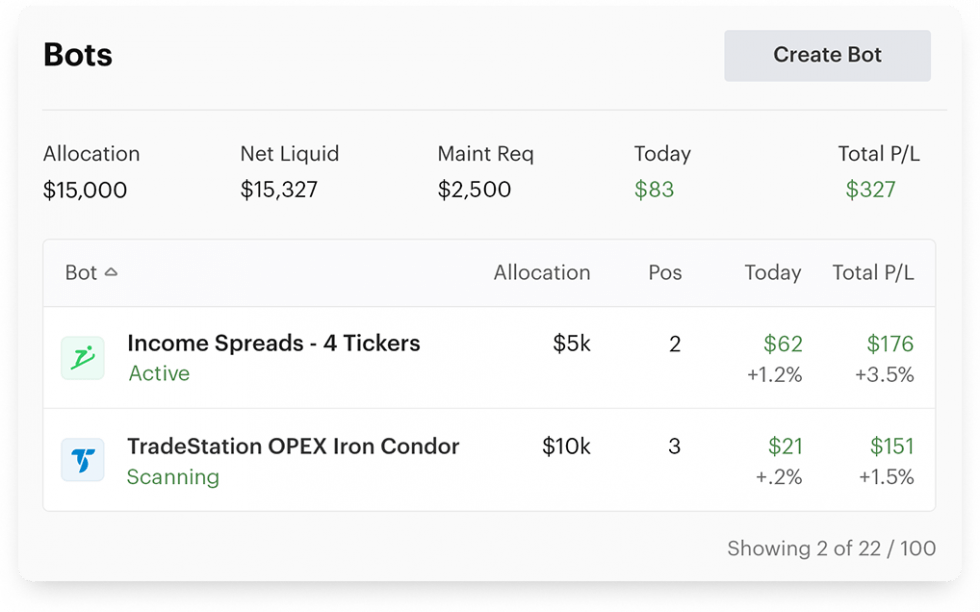Click the Maint Req $2,500 value
The width and height of the screenshot is (980, 612).
pos(474,190)
